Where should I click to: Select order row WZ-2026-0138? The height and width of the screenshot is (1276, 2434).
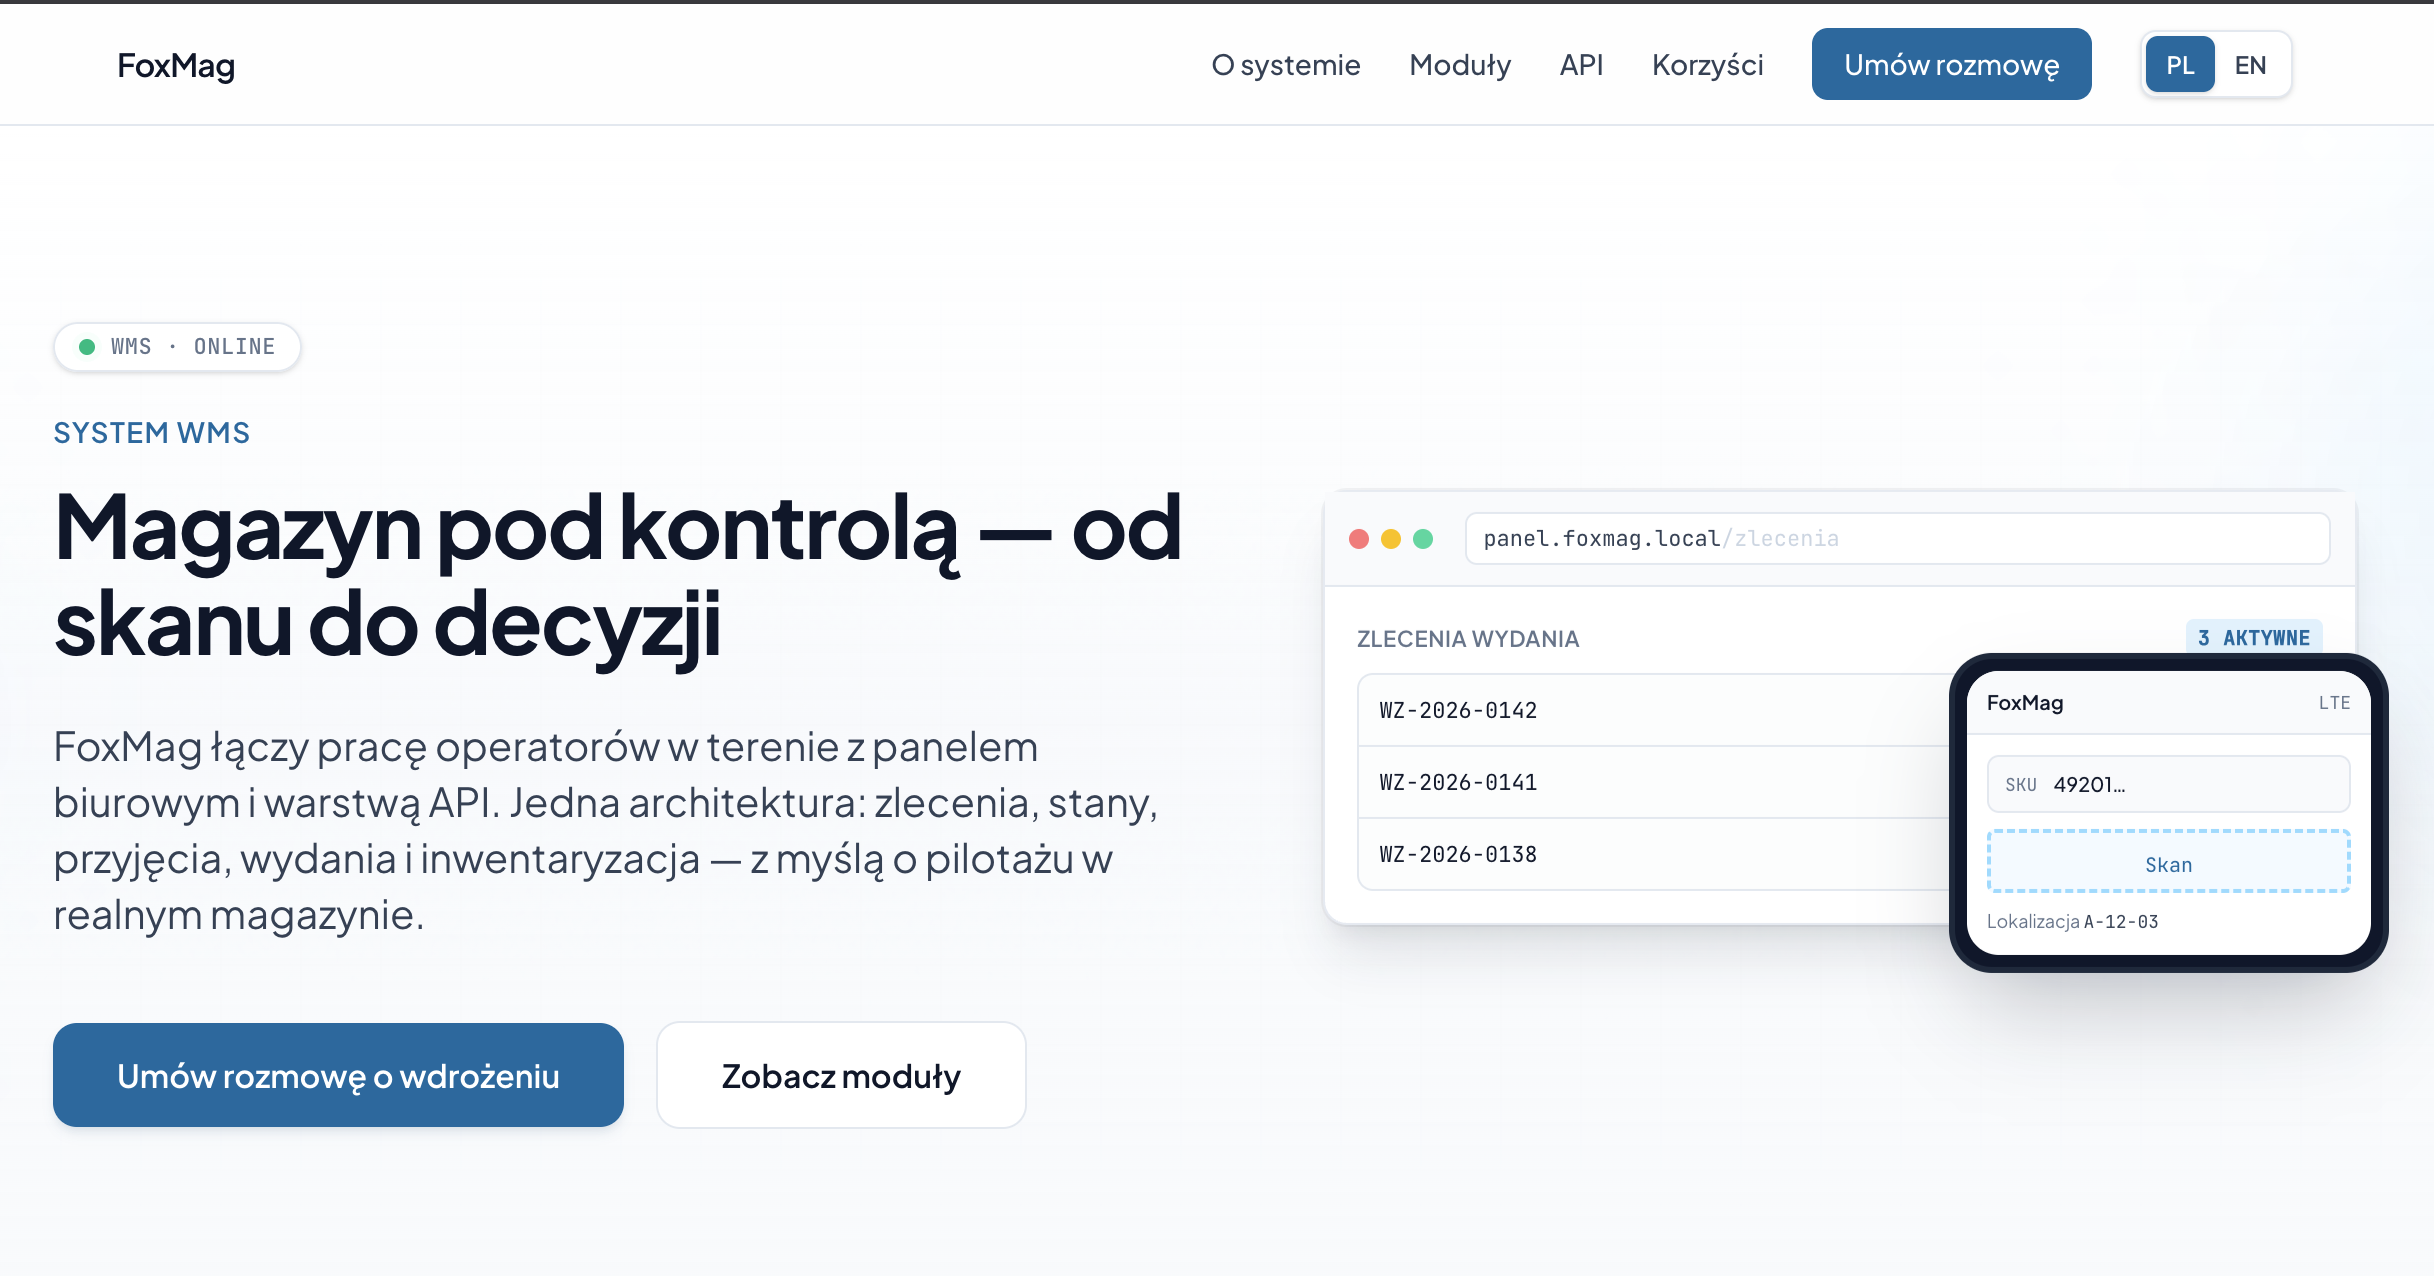(1654, 854)
